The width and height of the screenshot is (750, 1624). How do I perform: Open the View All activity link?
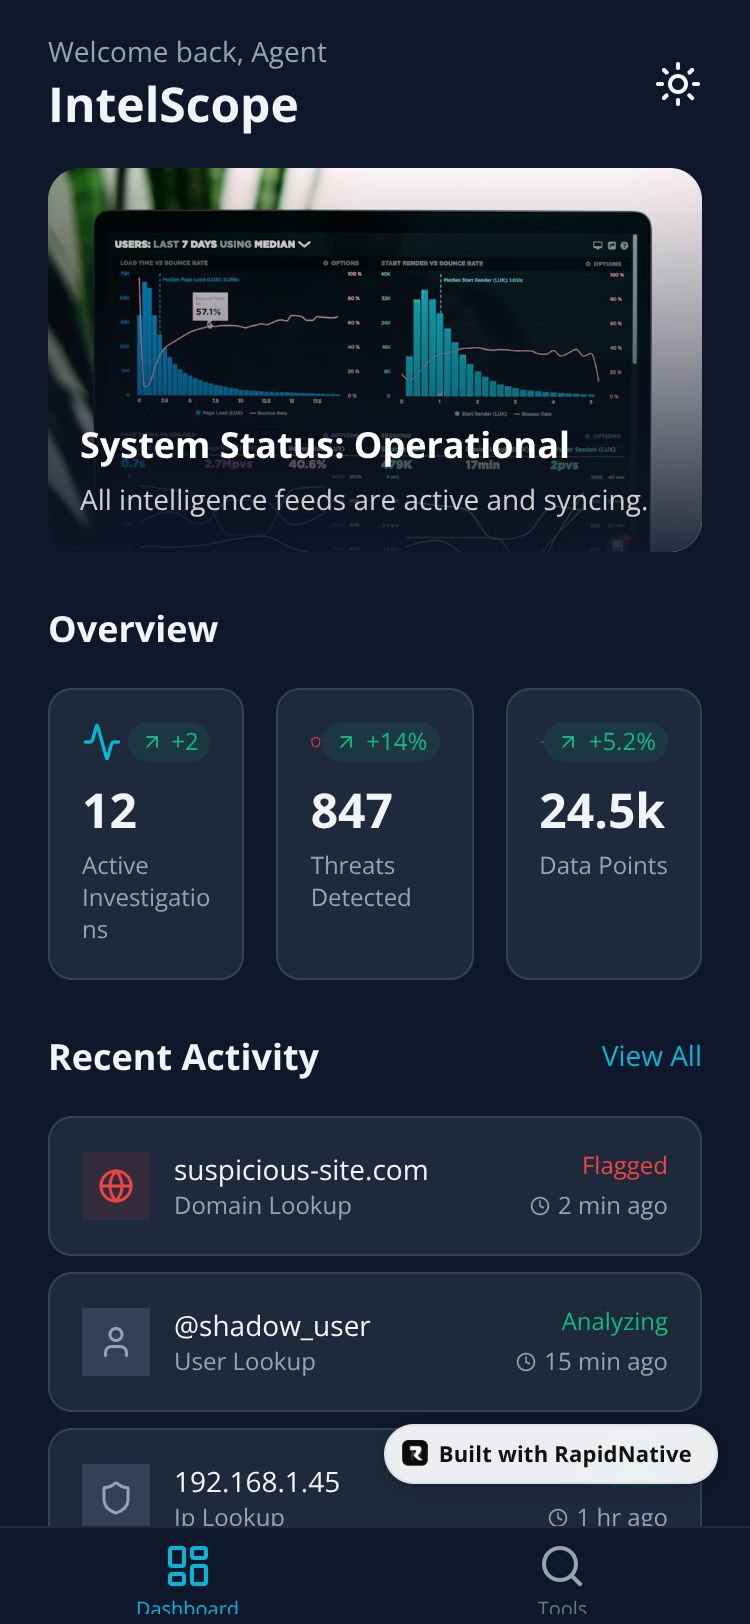(x=651, y=1056)
